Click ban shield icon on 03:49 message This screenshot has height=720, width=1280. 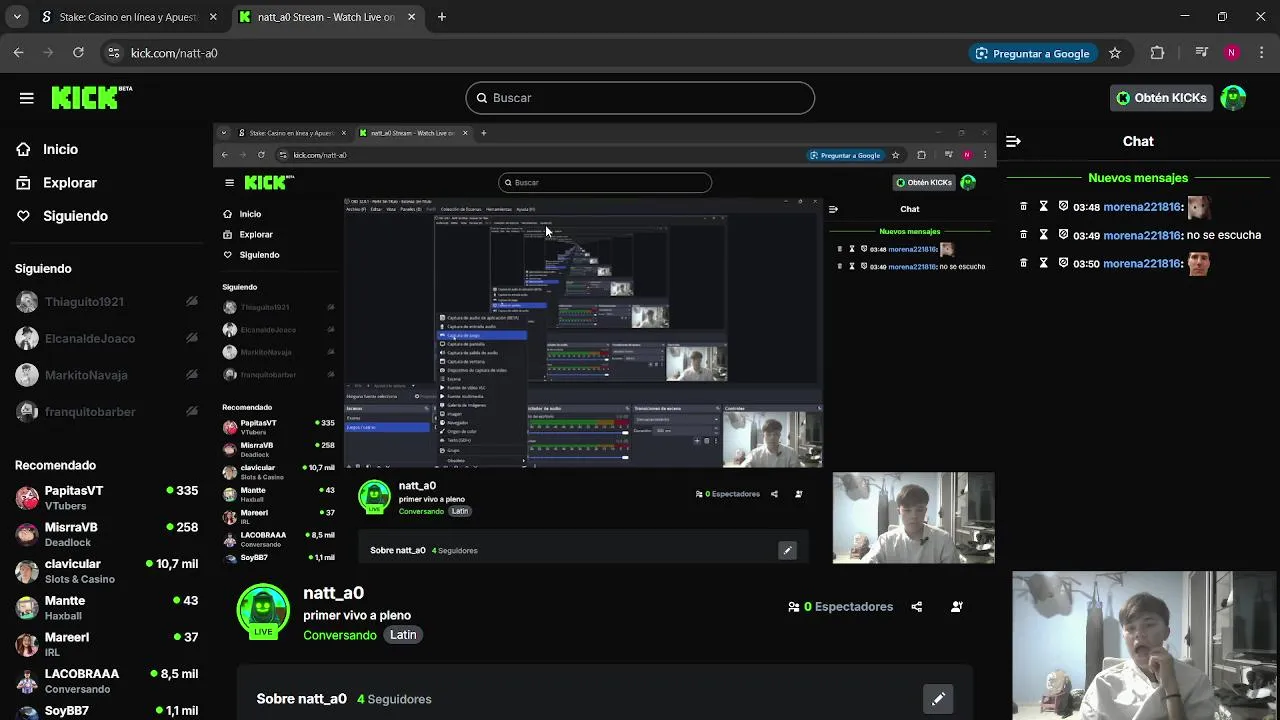tap(1063, 235)
